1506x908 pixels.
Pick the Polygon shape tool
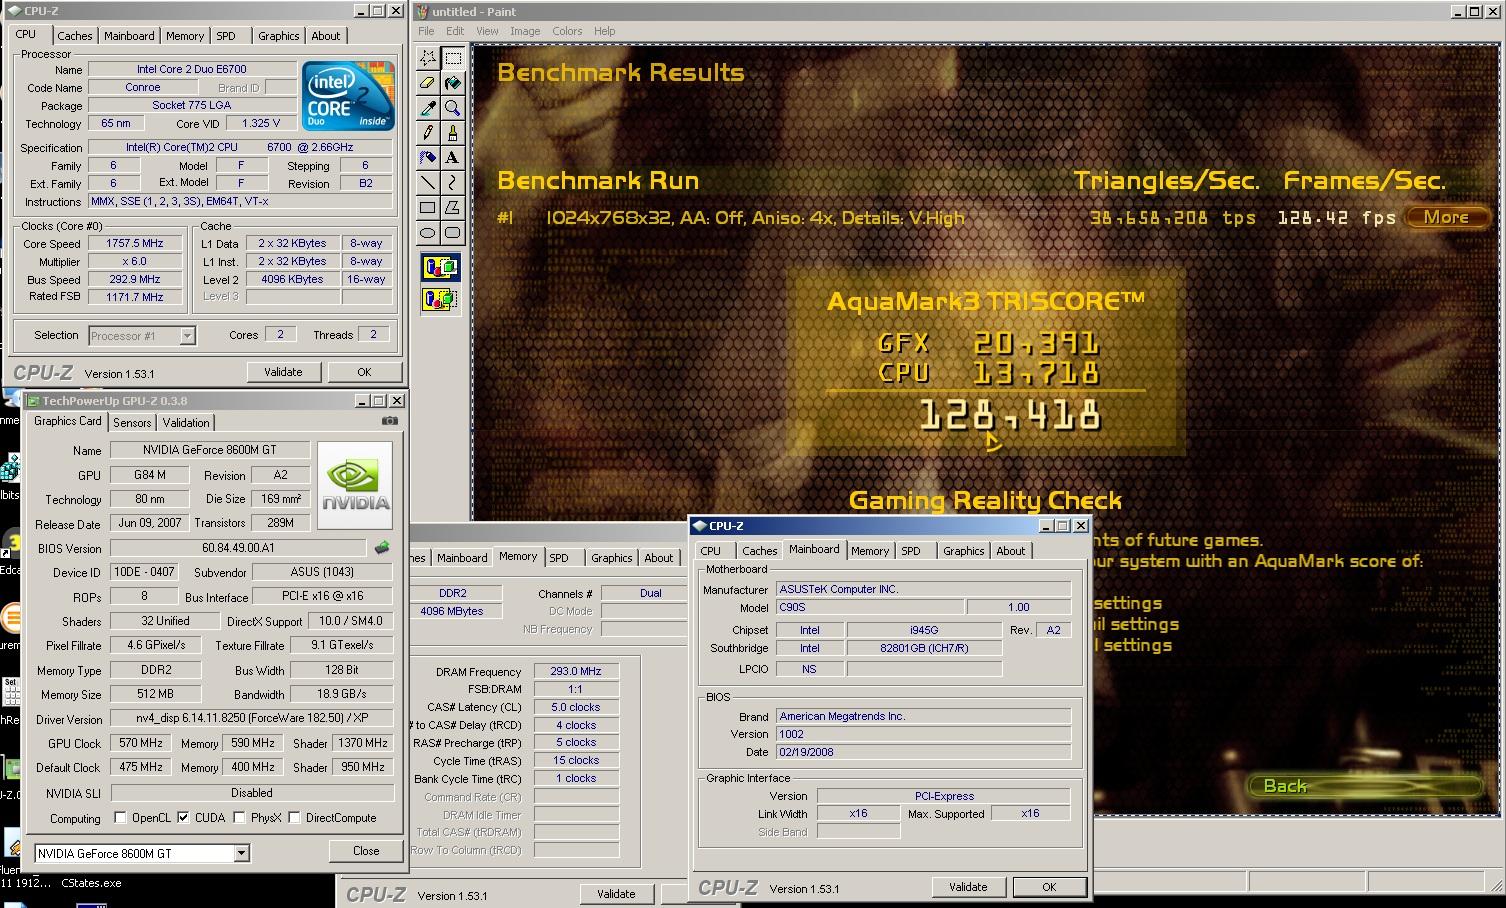coord(452,208)
